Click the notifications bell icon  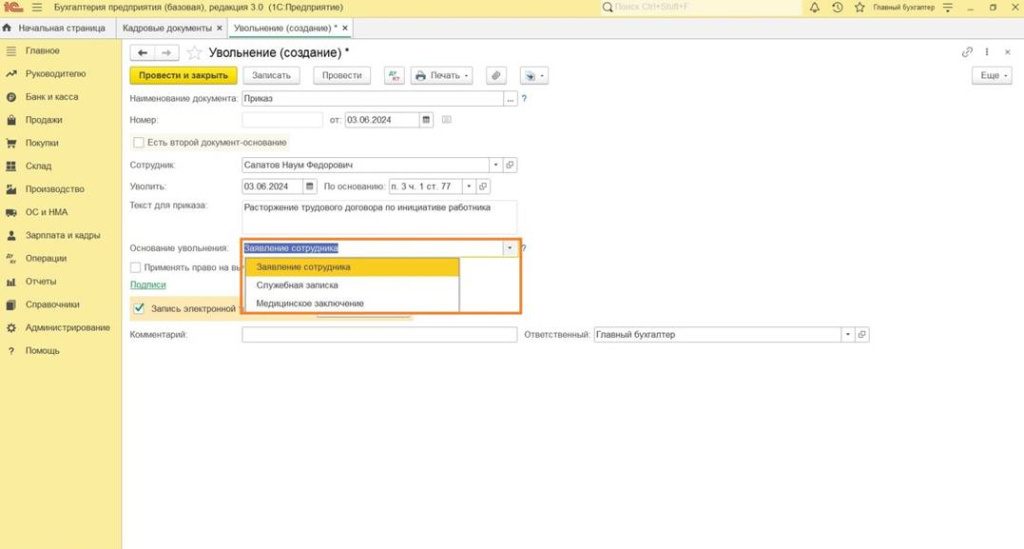[815, 7]
